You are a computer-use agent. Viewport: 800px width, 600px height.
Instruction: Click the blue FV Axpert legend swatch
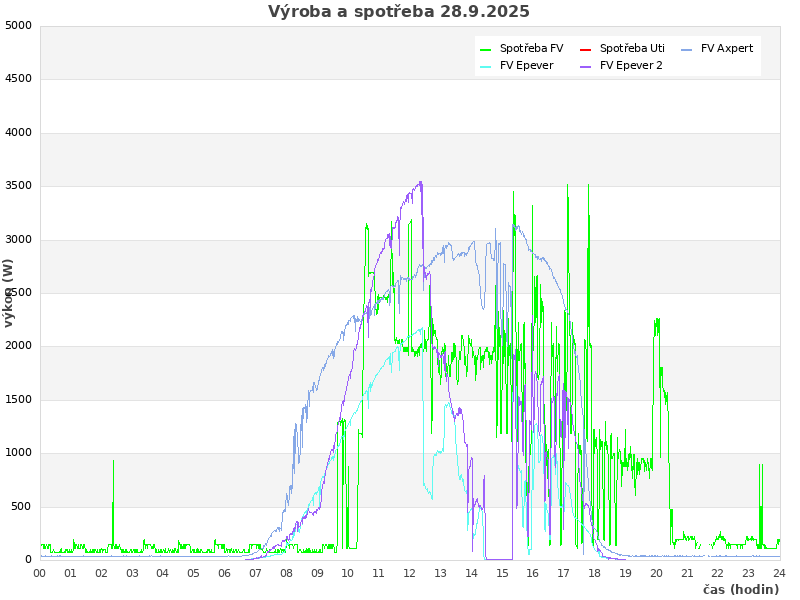point(687,49)
